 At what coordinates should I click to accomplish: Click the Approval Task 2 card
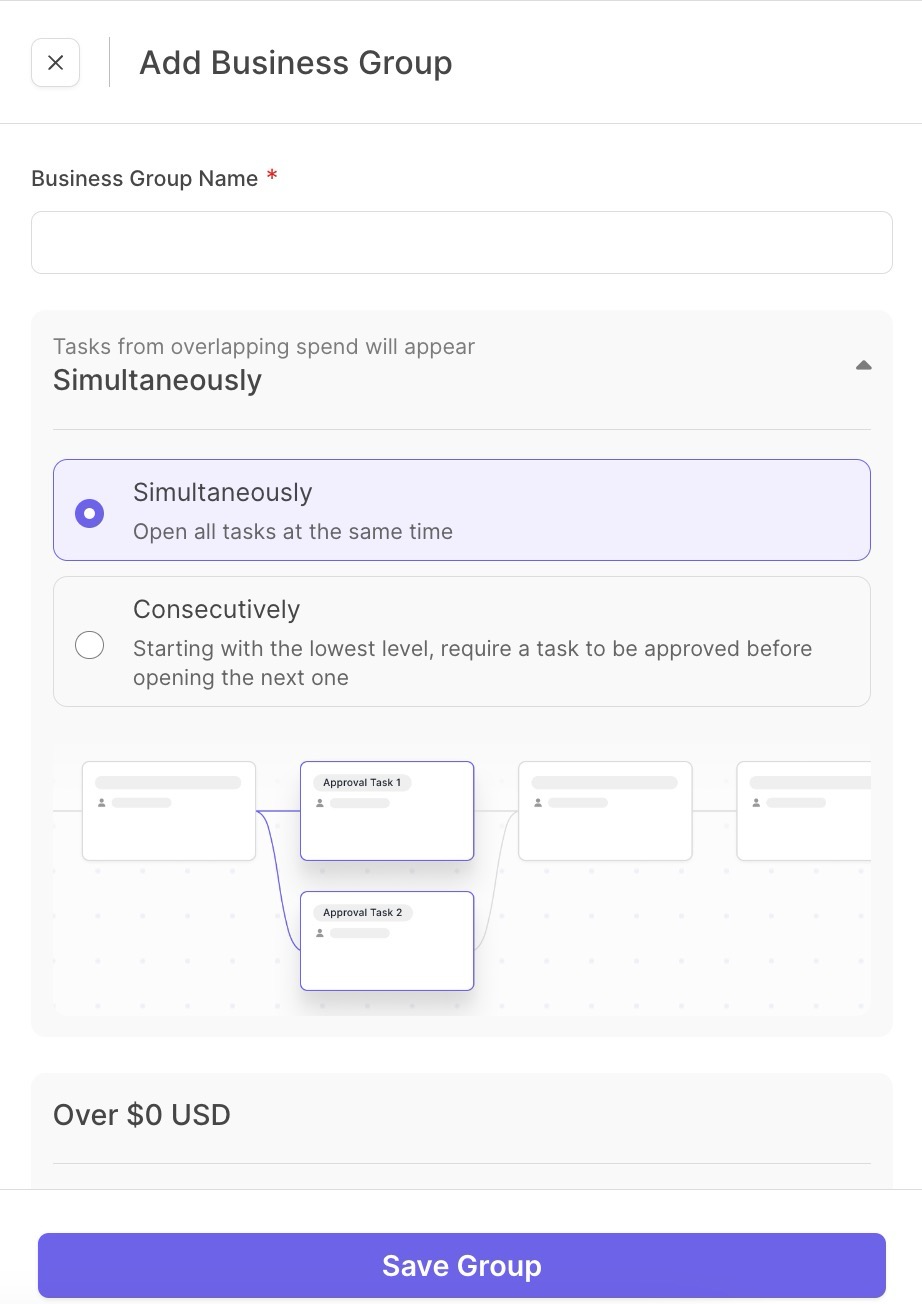[387, 941]
